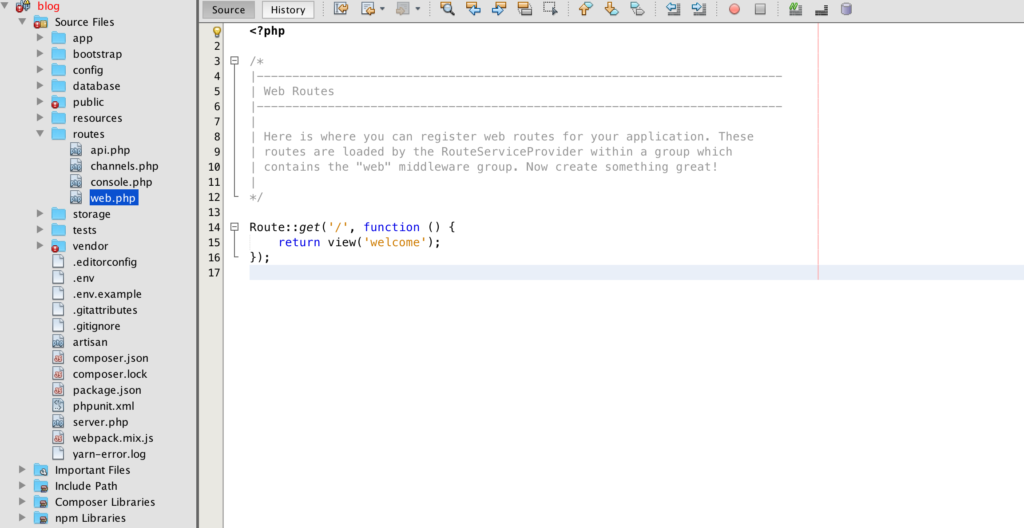
Task: Open the Back navigation dropdown arrow
Action: coord(382,9)
